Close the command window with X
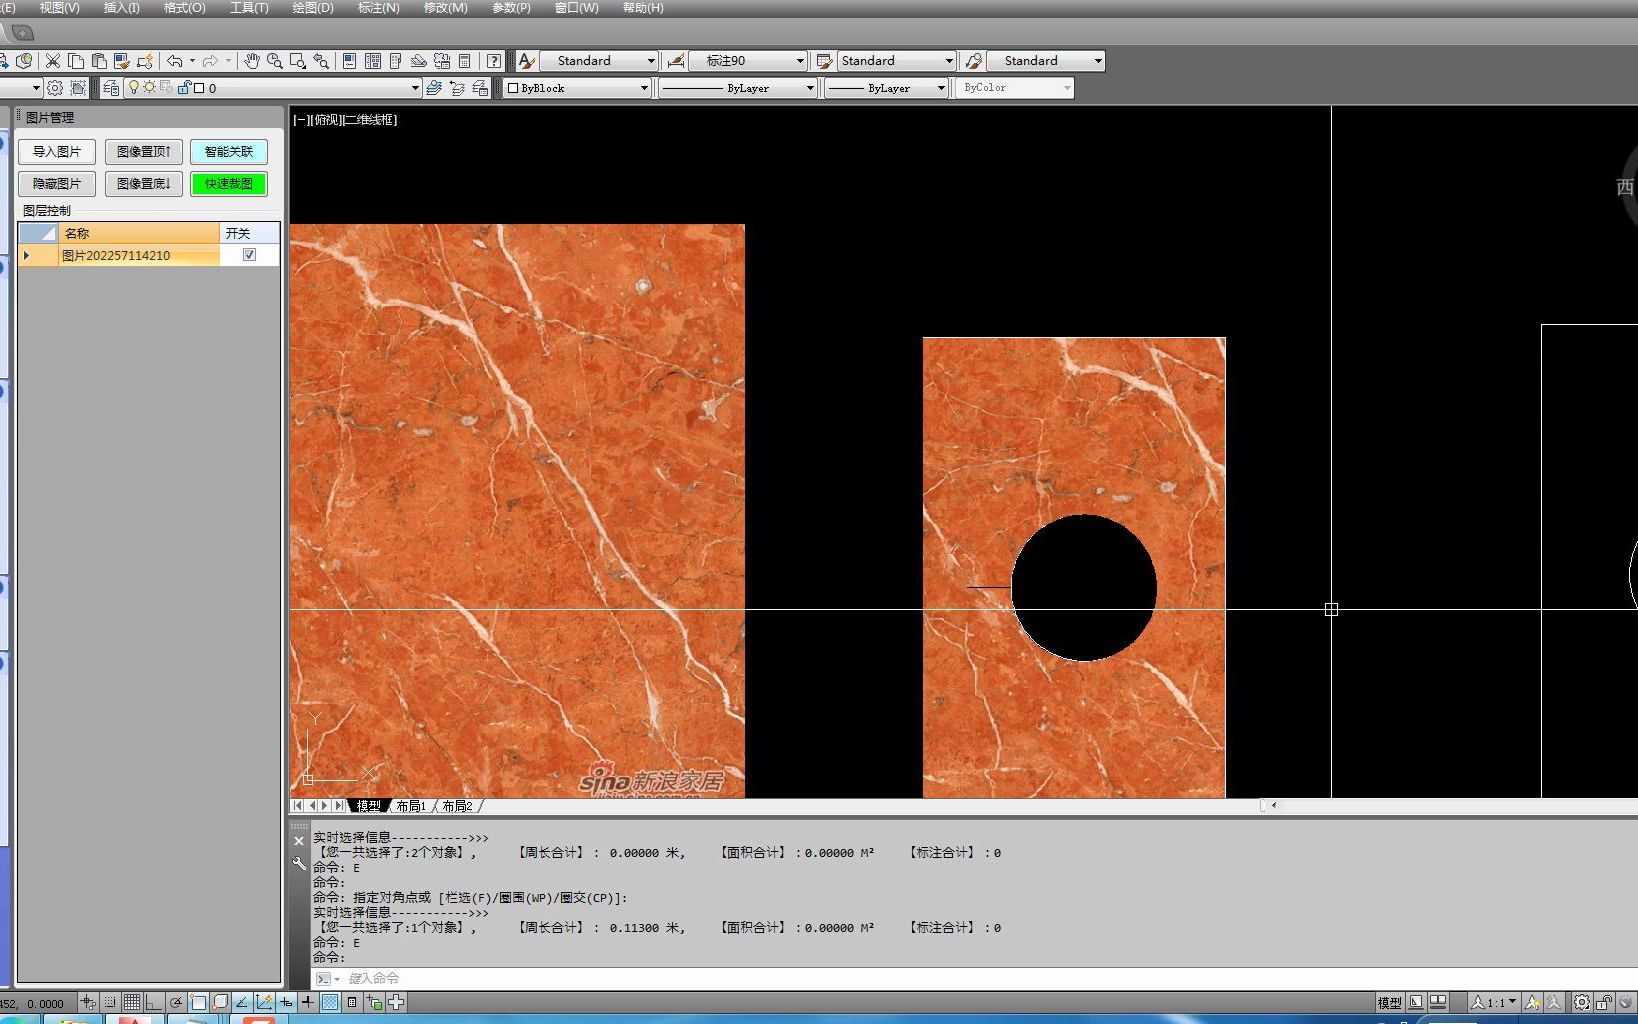This screenshot has width=1638, height=1024. [x=298, y=841]
